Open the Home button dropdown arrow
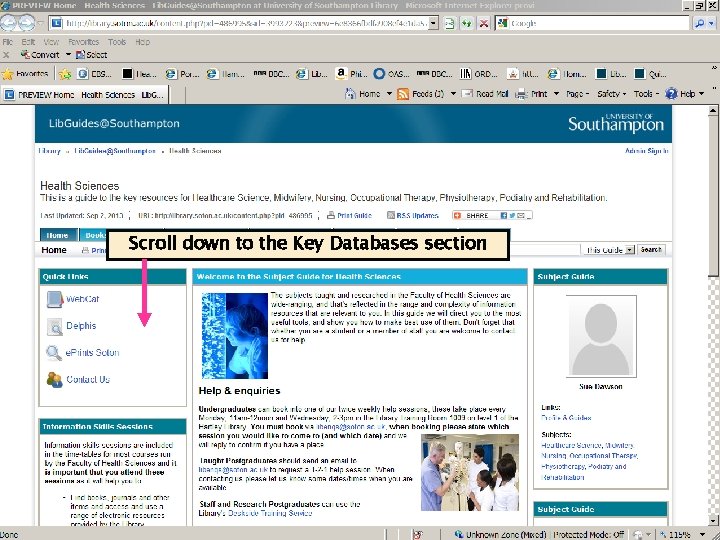The width and height of the screenshot is (720, 540). point(389,94)
